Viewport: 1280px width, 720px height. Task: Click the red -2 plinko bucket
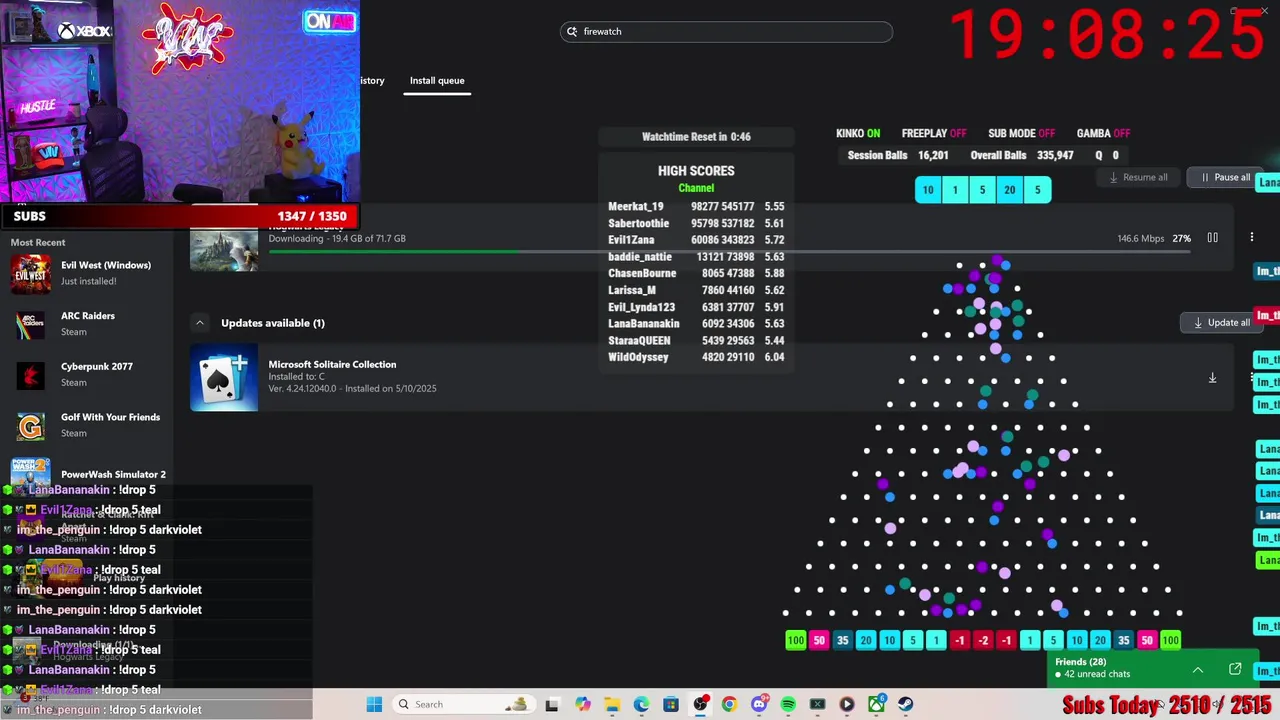coord(983,640)
